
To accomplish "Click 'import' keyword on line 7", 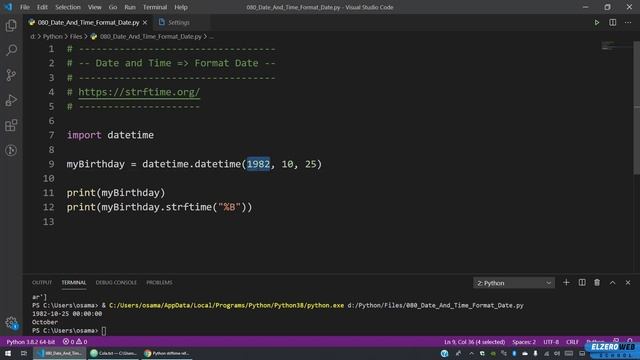I will pyautogui.click(x=84, y=135).
